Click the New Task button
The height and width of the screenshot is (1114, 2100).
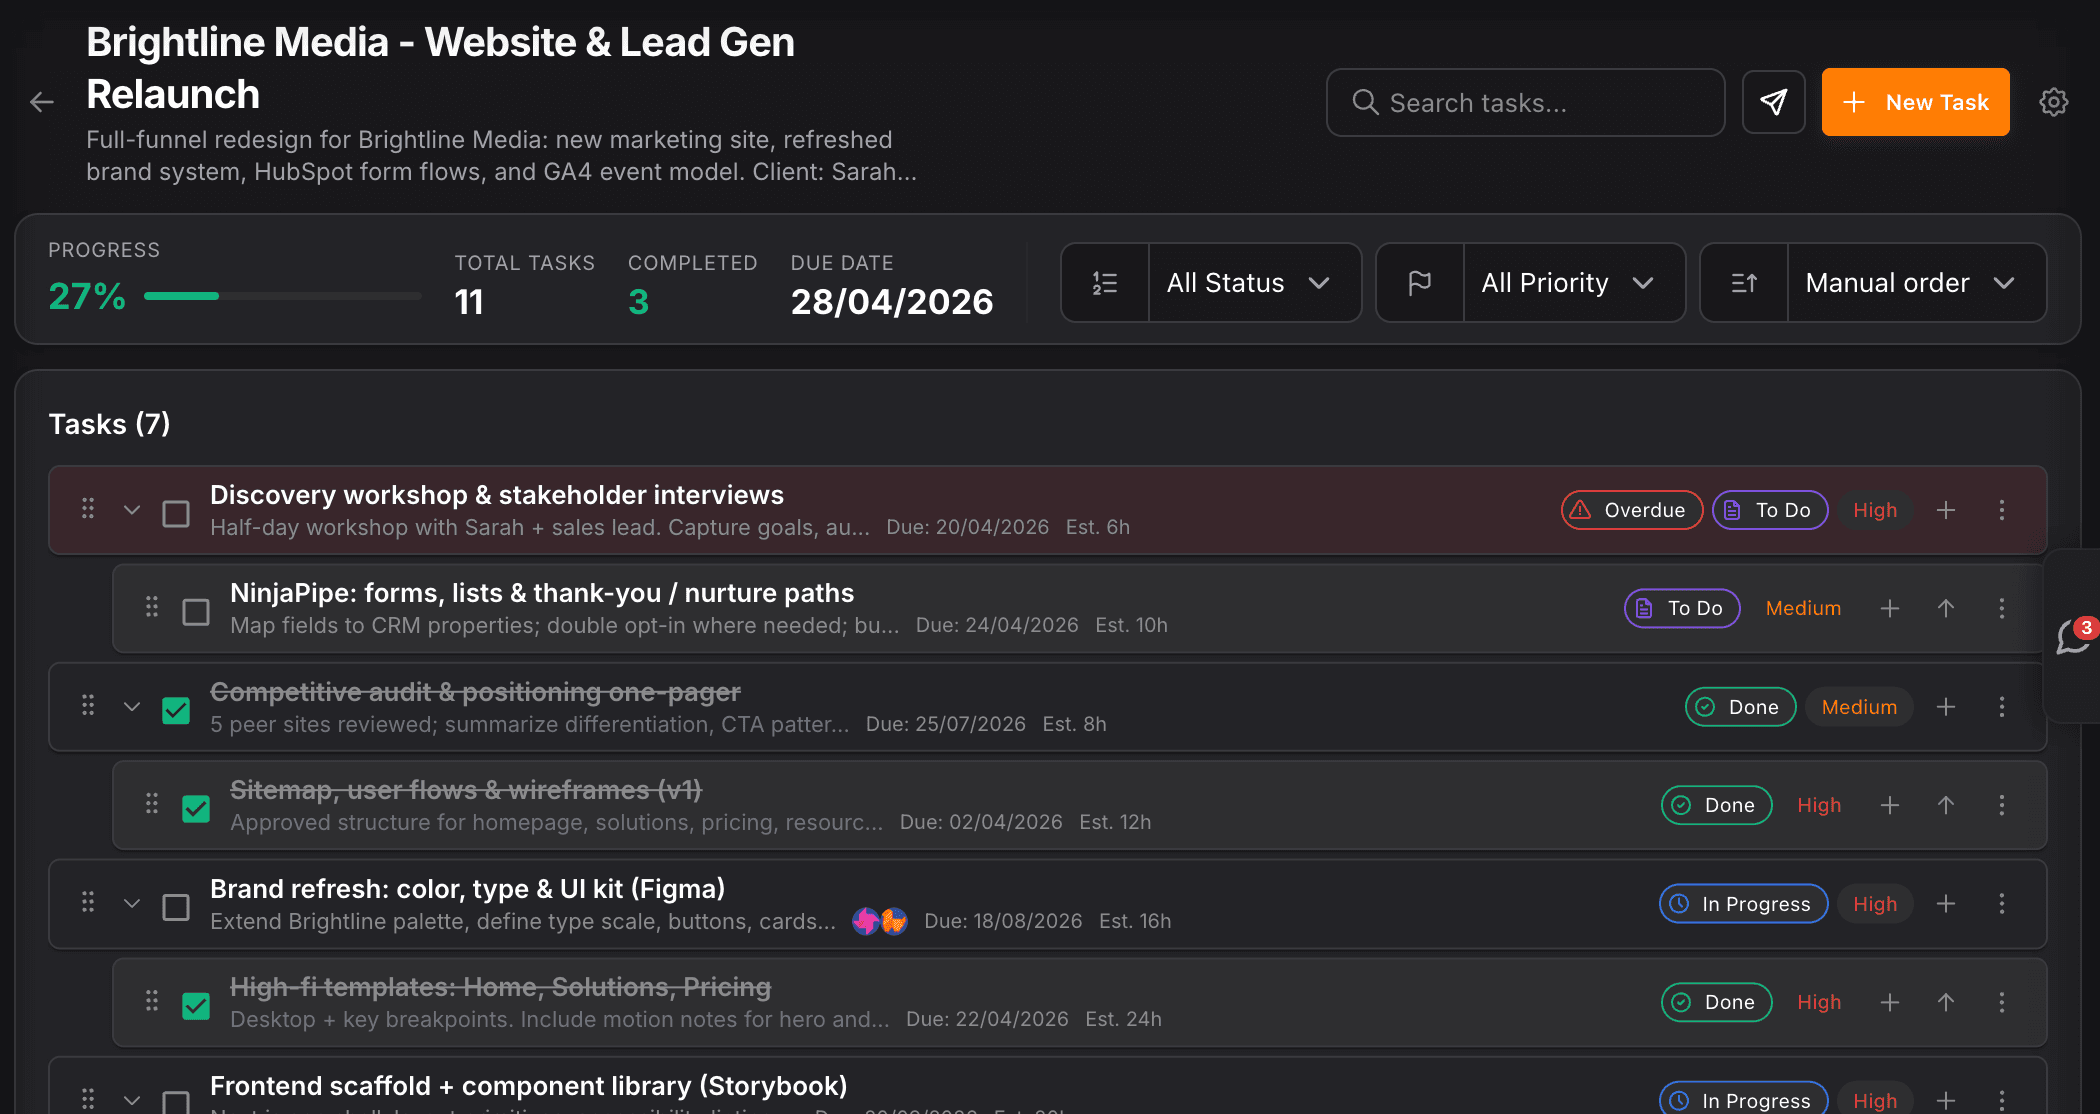pyautogui.click(x=1915, y=102)
